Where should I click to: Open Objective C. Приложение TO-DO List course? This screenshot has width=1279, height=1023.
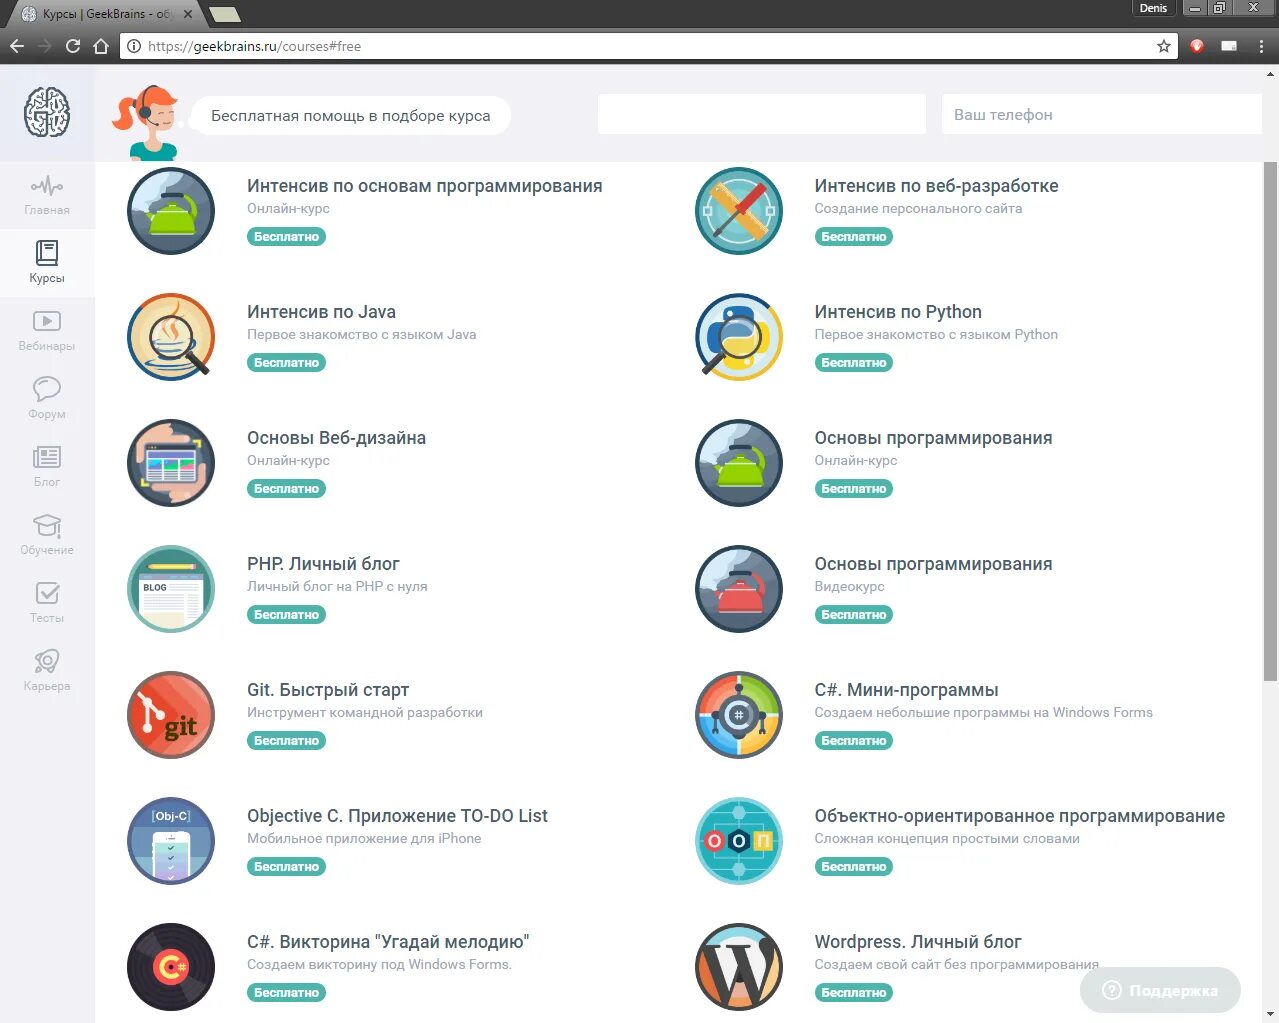click(x=397, y=816)
